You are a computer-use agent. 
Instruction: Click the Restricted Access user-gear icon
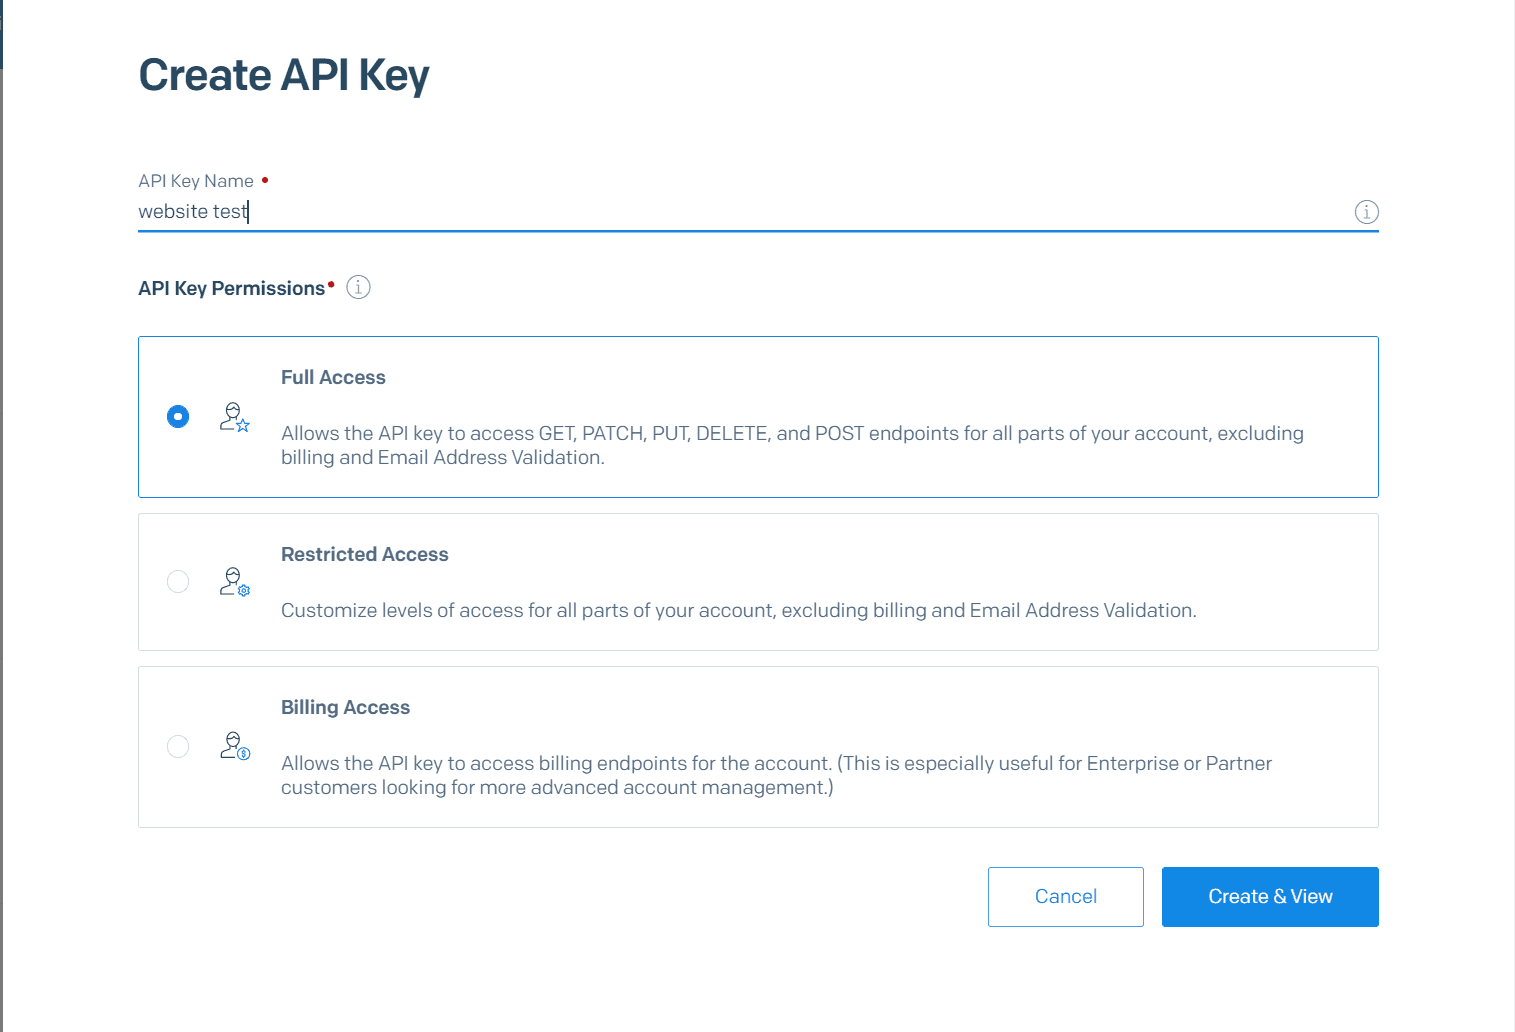(x=234, y=581)
